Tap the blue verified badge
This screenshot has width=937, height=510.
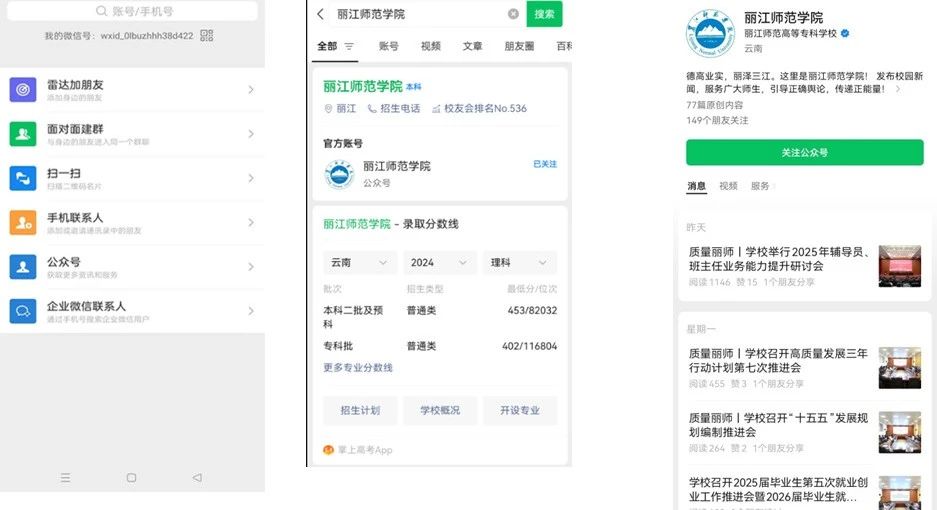(845, 33)
